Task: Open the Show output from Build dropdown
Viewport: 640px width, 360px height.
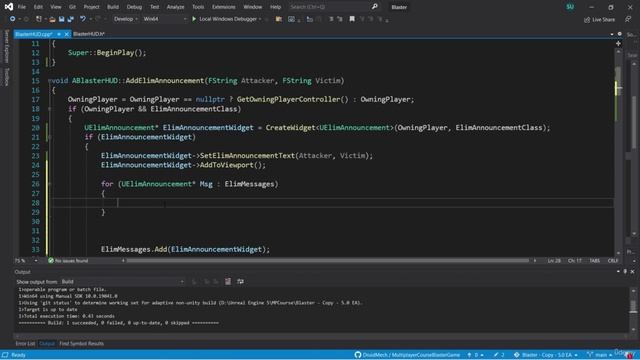Action: [x=122, y=282]
